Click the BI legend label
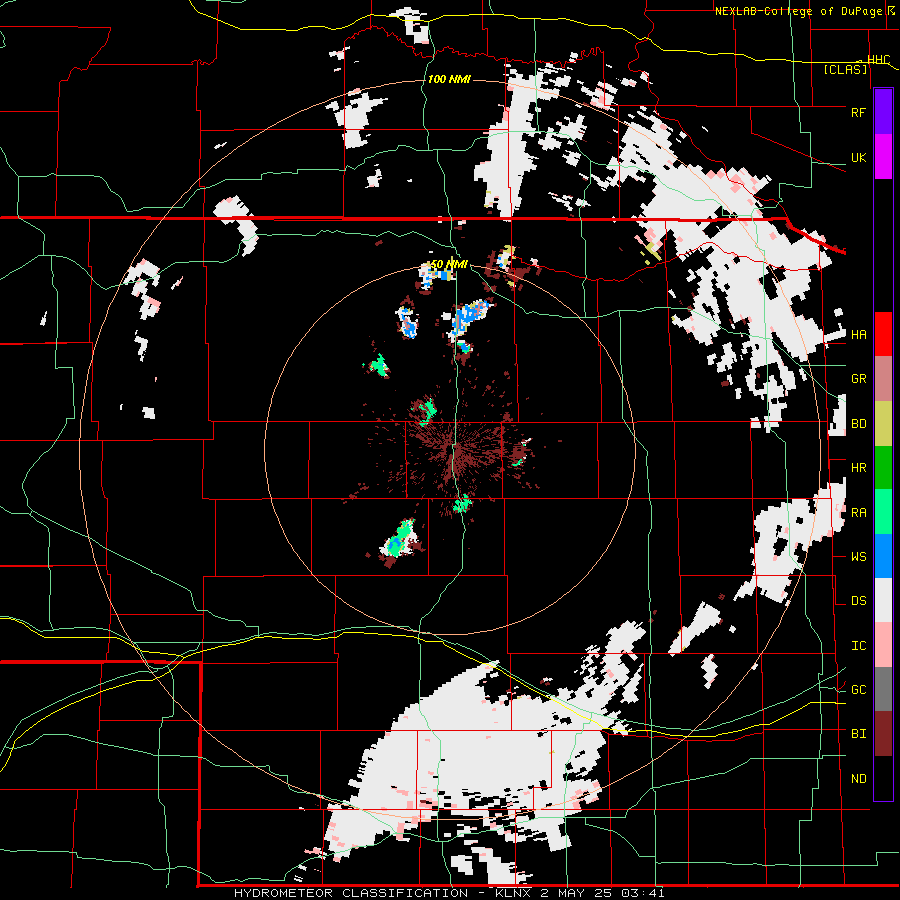 (858, 734)
